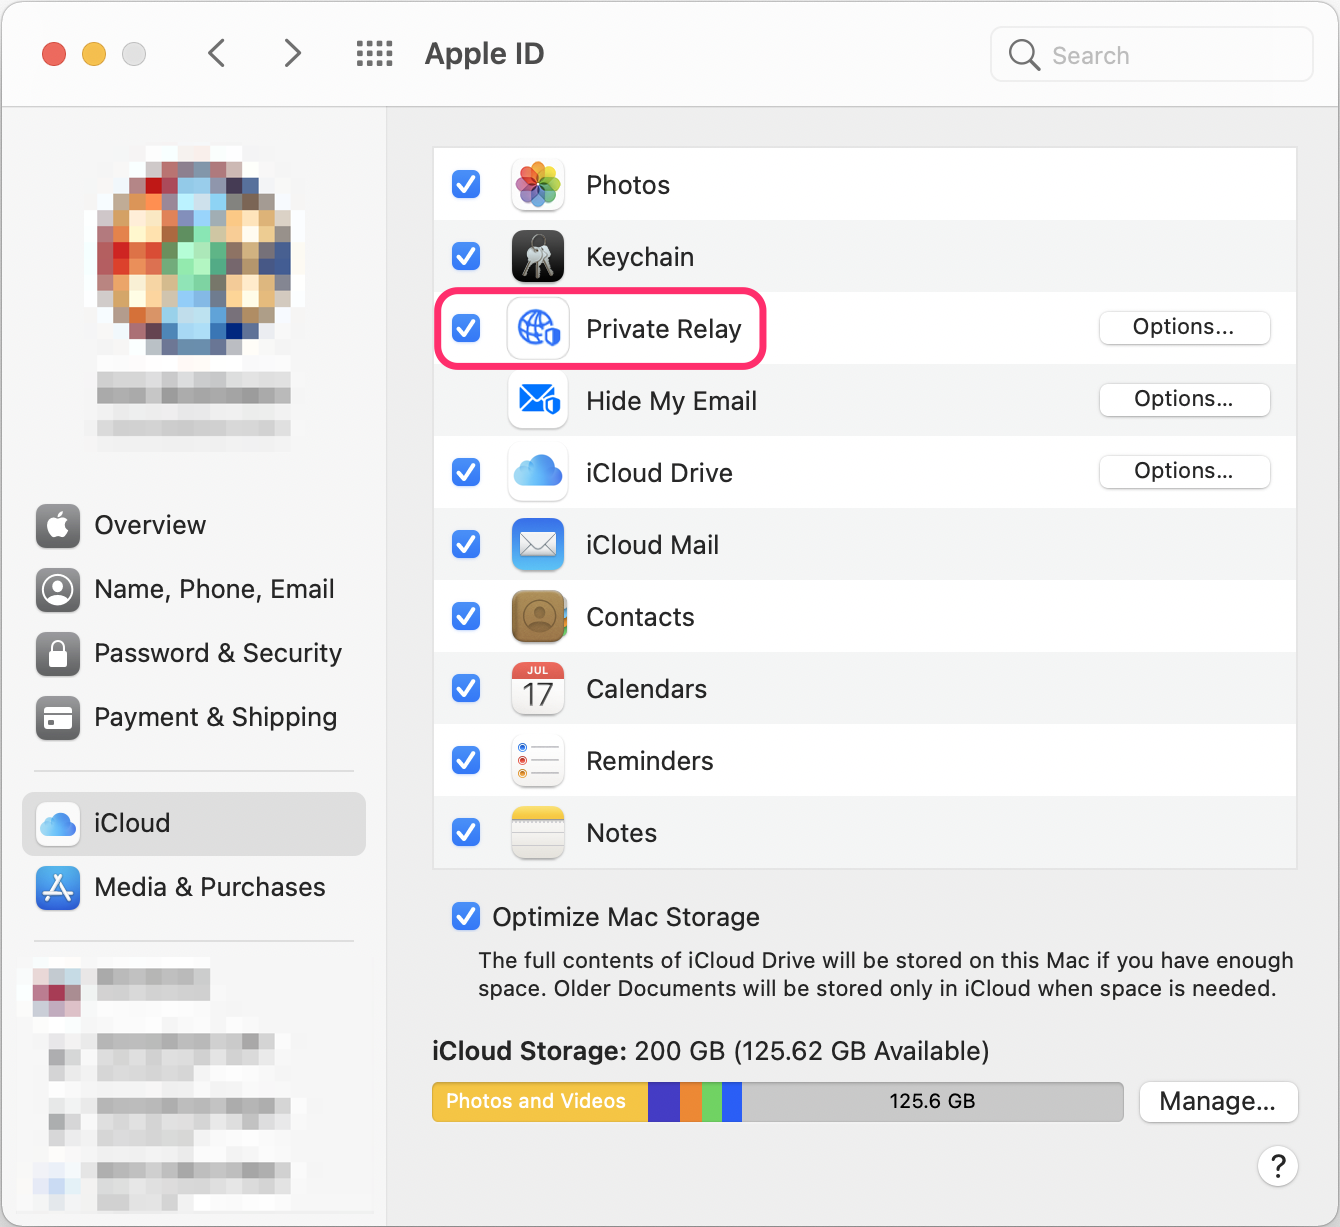Uncheck the Photos checkbox
The image size is (1340, 1227).
(466, 184)
